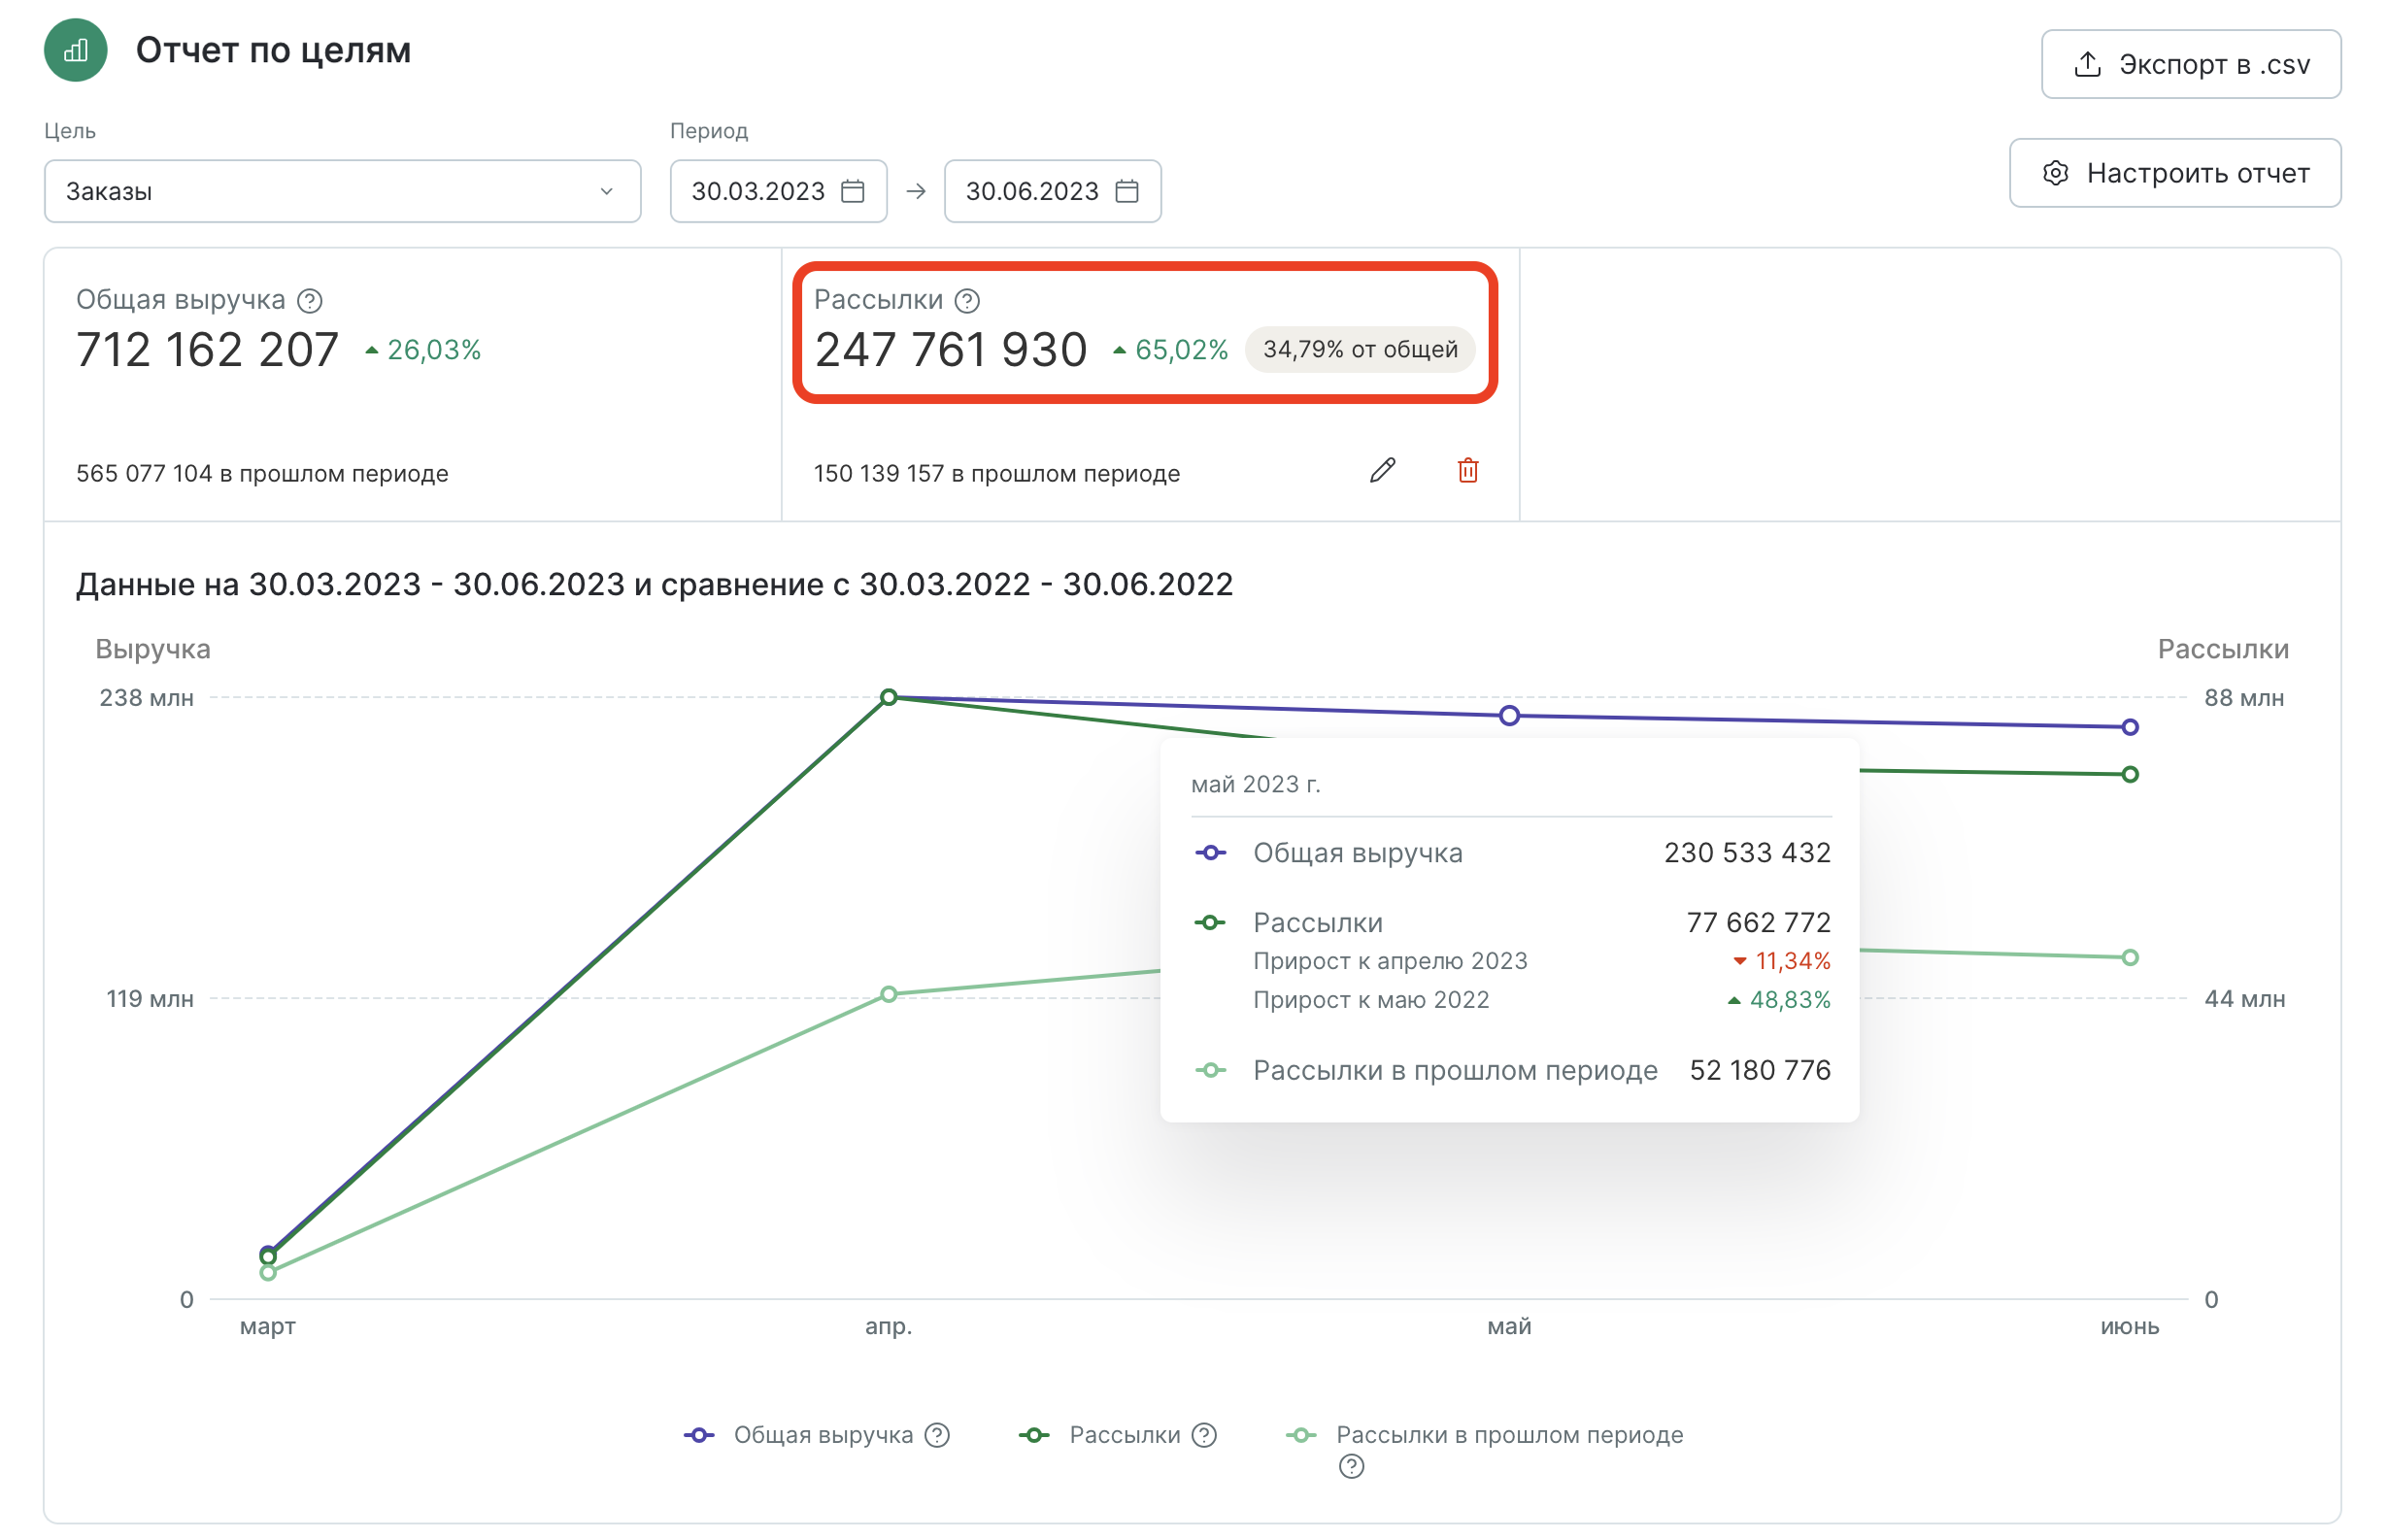Click the start date field 30.03.2023
Screen dimensions: 2387x1540
[778, 191]
